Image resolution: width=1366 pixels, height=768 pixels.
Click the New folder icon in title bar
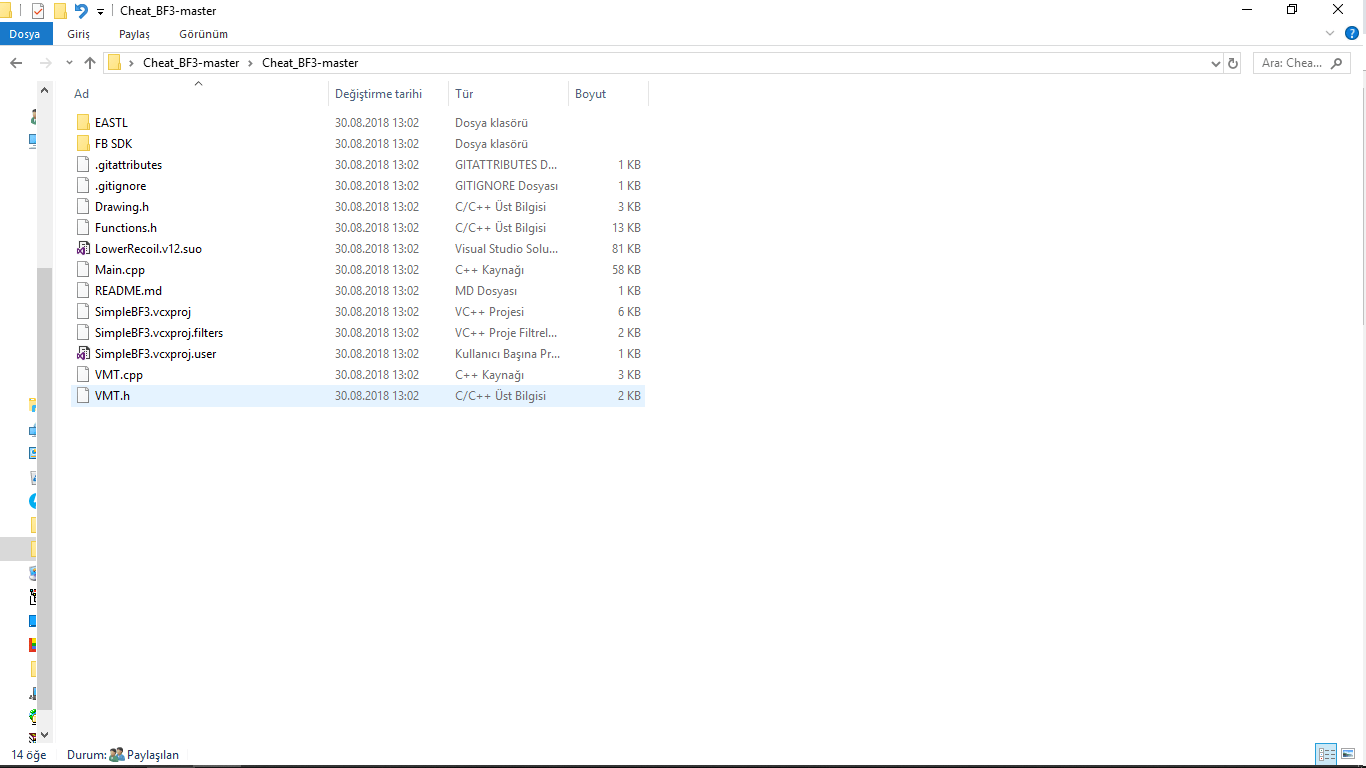coord(60,11)
